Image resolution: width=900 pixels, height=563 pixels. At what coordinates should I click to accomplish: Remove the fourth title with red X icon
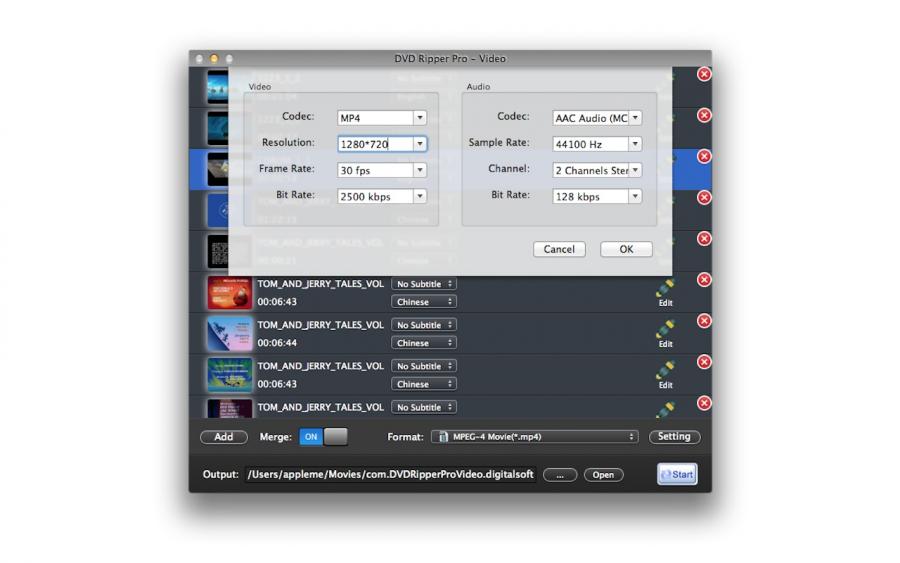coord(704,197)
